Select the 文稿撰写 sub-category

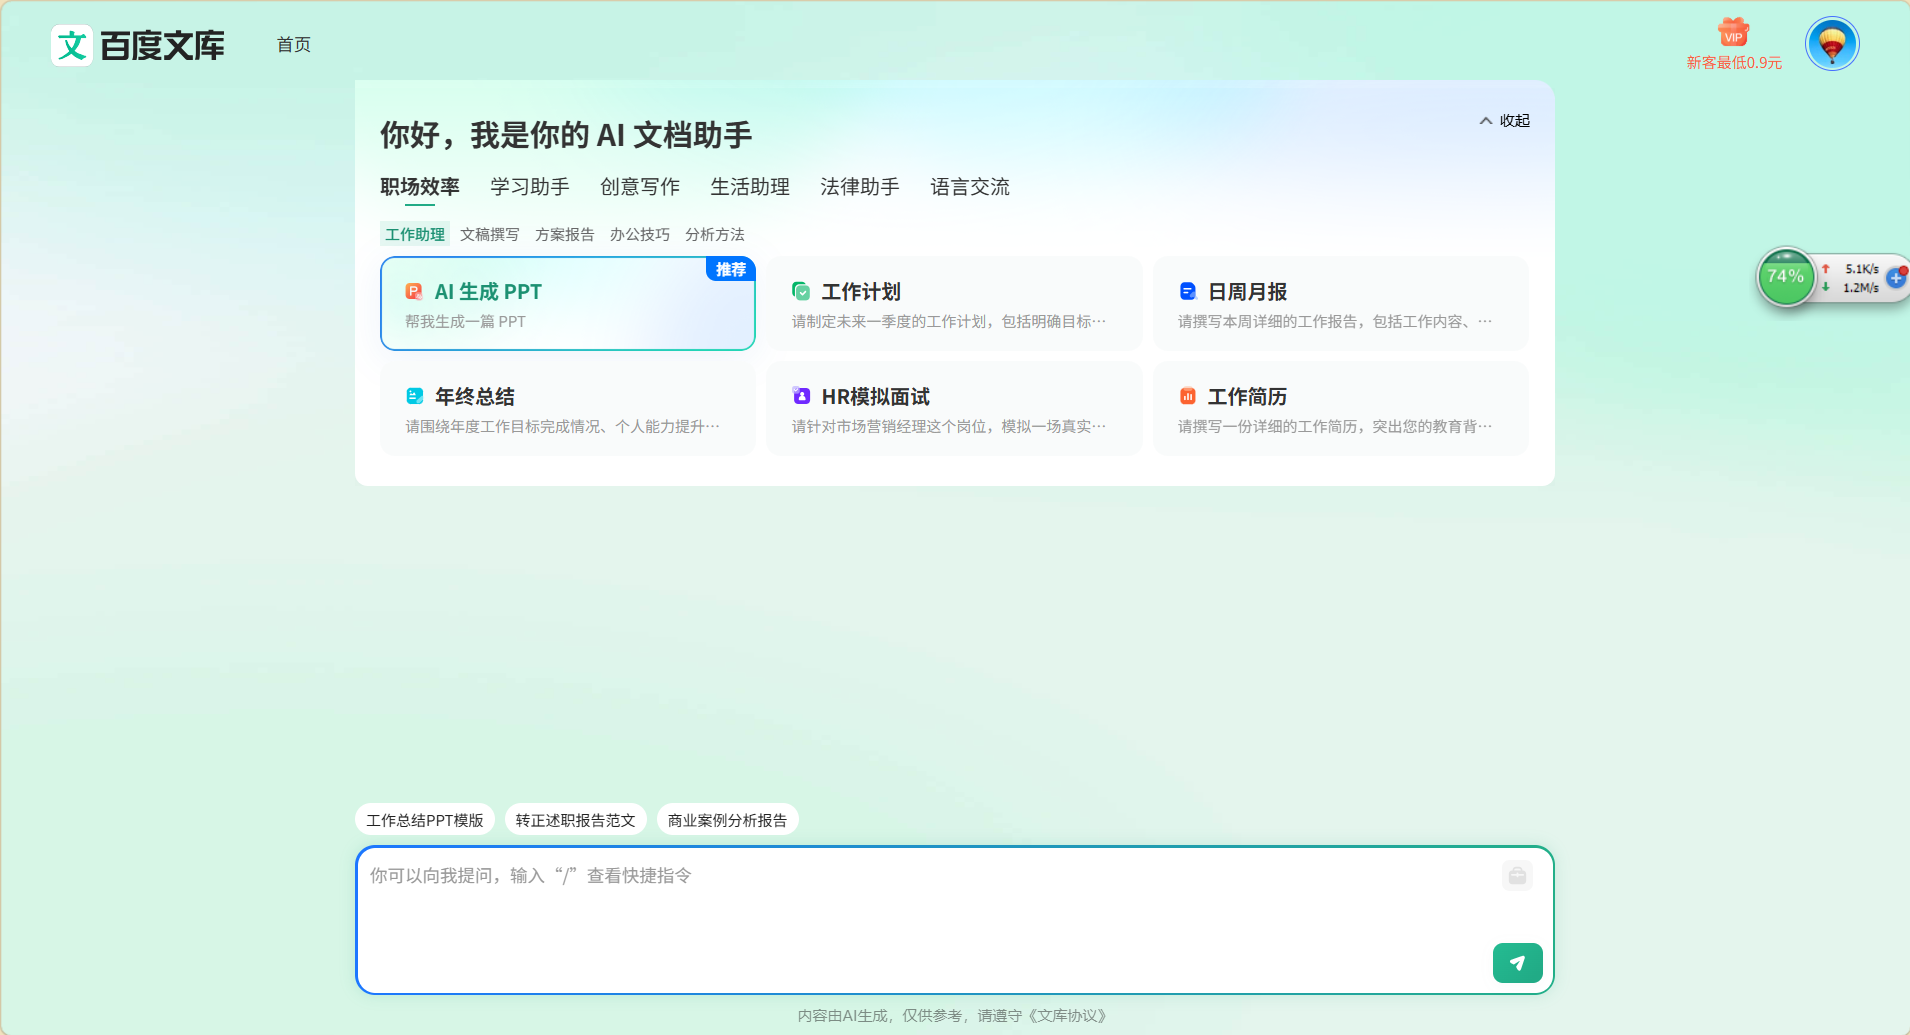coord(490,234)
